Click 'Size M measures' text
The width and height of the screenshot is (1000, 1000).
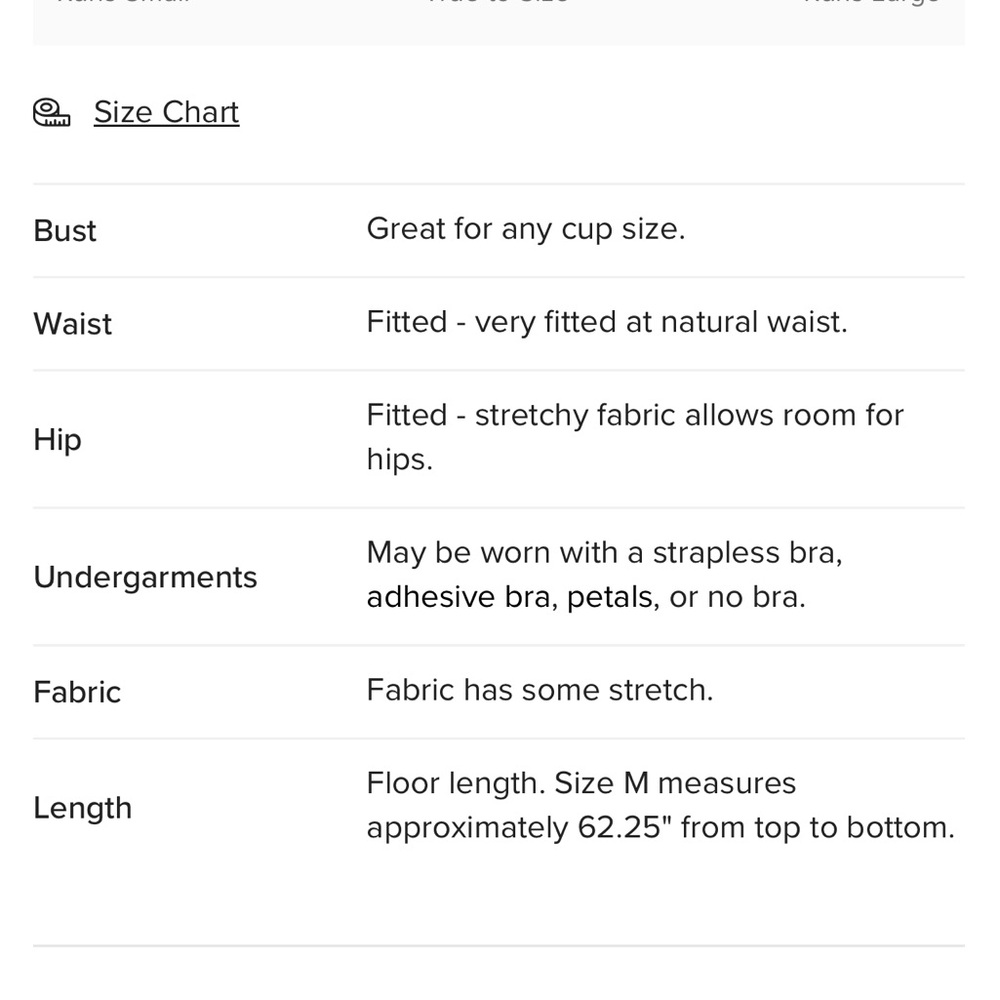[x=675, y=784]
